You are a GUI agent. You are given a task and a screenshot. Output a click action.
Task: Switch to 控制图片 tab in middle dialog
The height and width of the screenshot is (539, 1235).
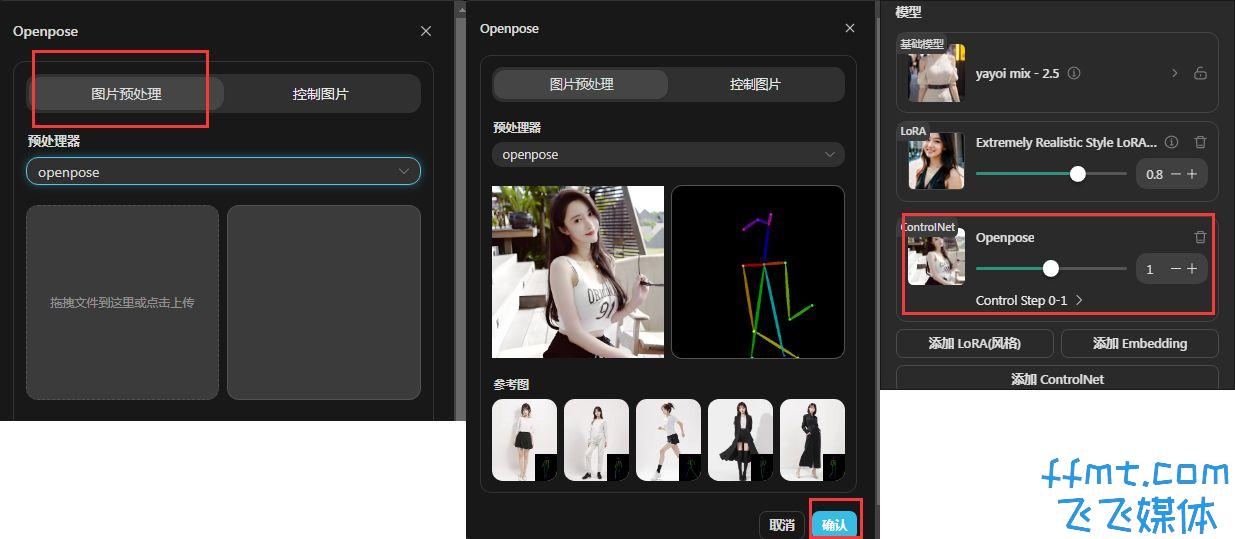[x=755, y=84]
